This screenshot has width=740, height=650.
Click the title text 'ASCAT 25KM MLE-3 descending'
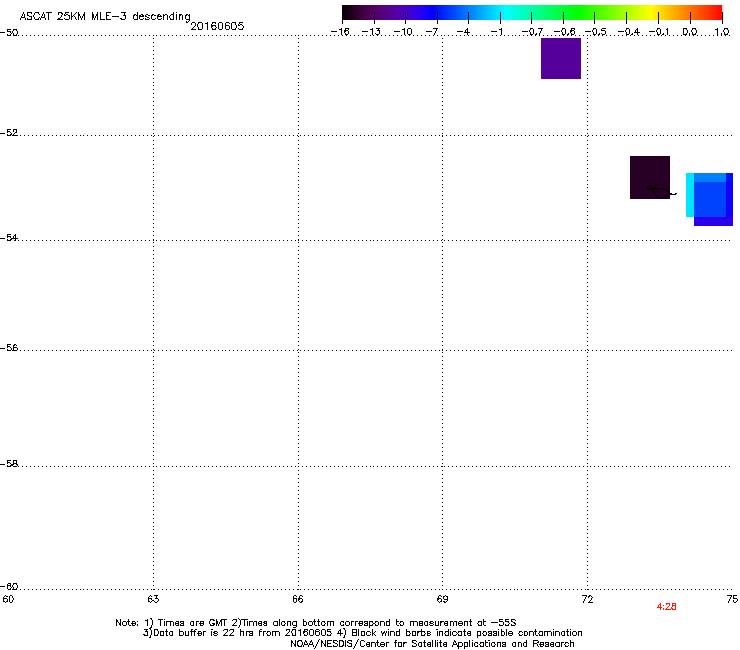(105, 17)
